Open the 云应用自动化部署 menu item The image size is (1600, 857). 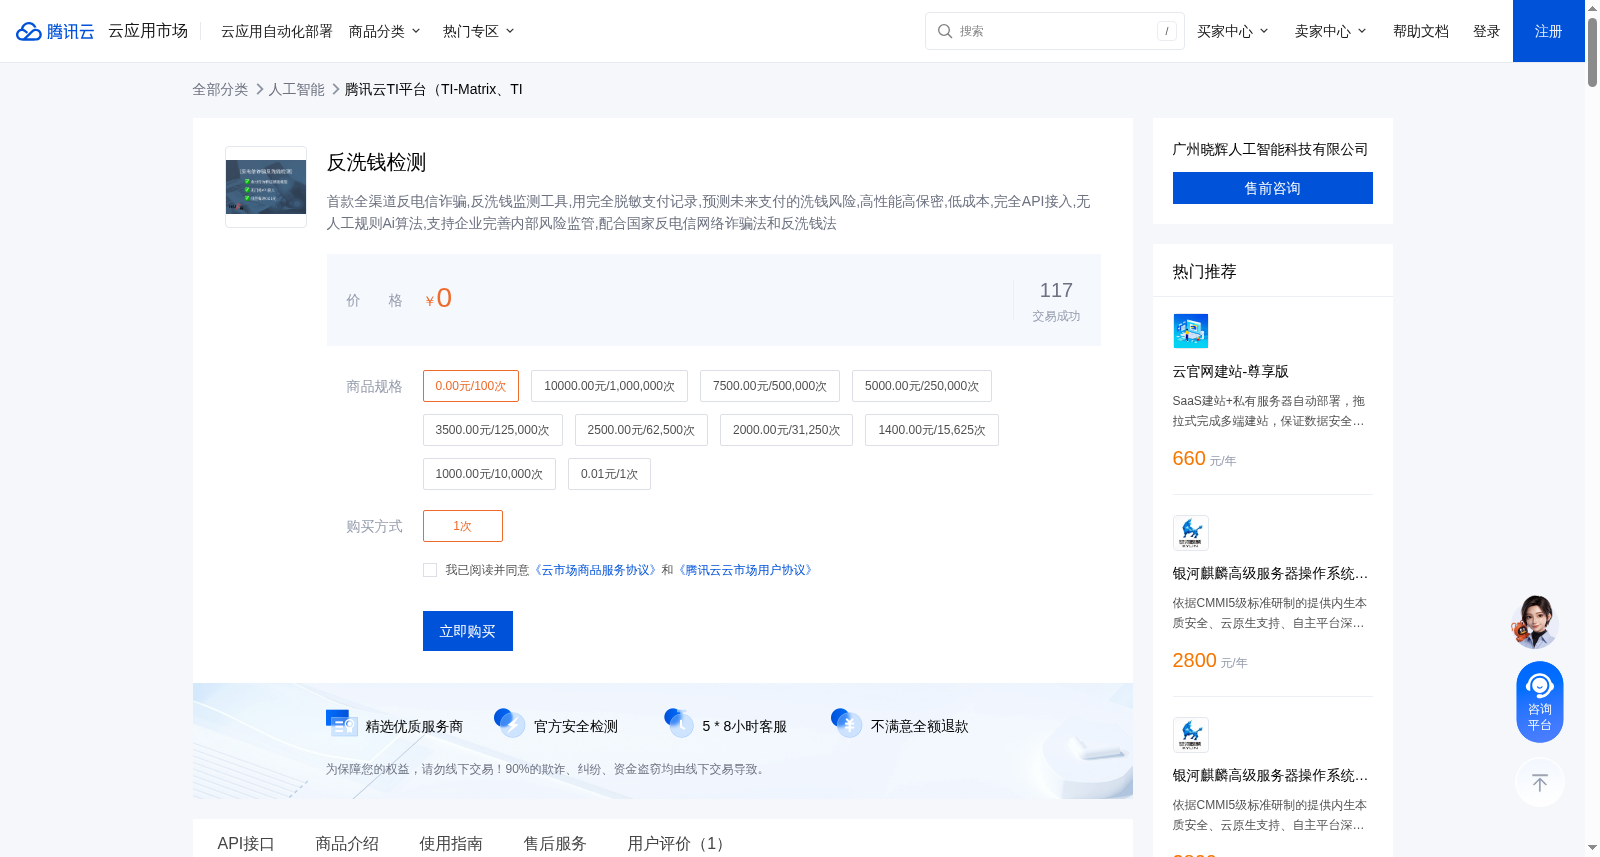277,31
